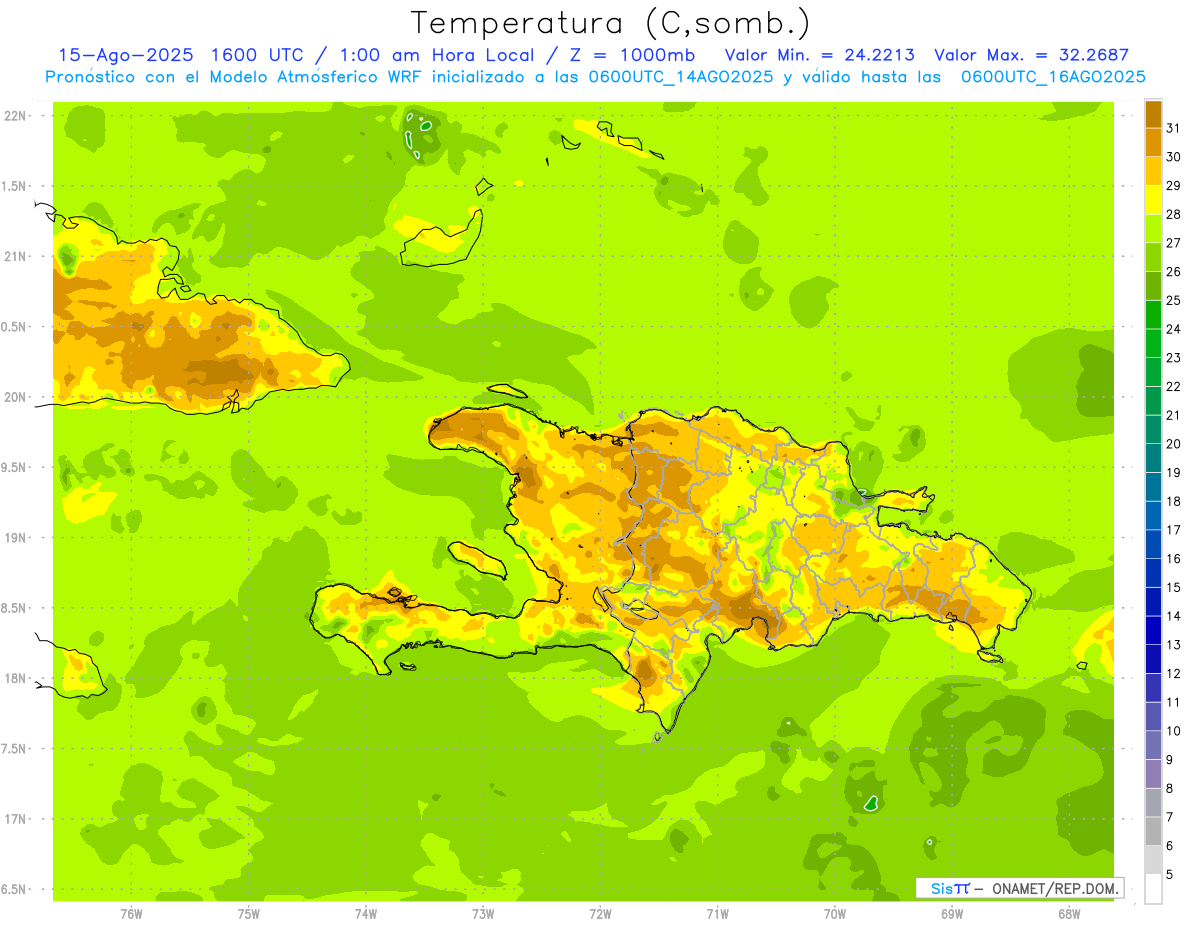Click latitude label "20N"
This screenshot has height=927, width=1200.
tap(15, 398)
